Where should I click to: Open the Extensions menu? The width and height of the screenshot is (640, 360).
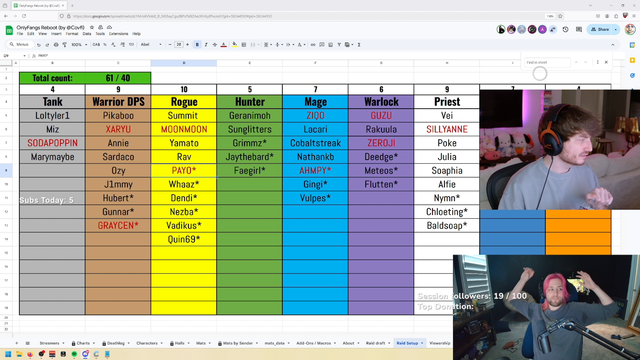[x=118, y=34]
